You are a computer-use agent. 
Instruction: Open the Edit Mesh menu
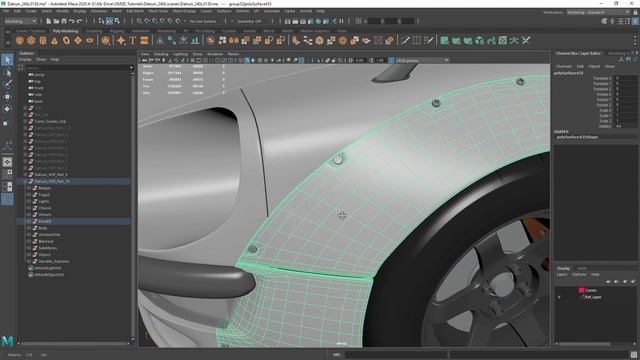[135, 11]
